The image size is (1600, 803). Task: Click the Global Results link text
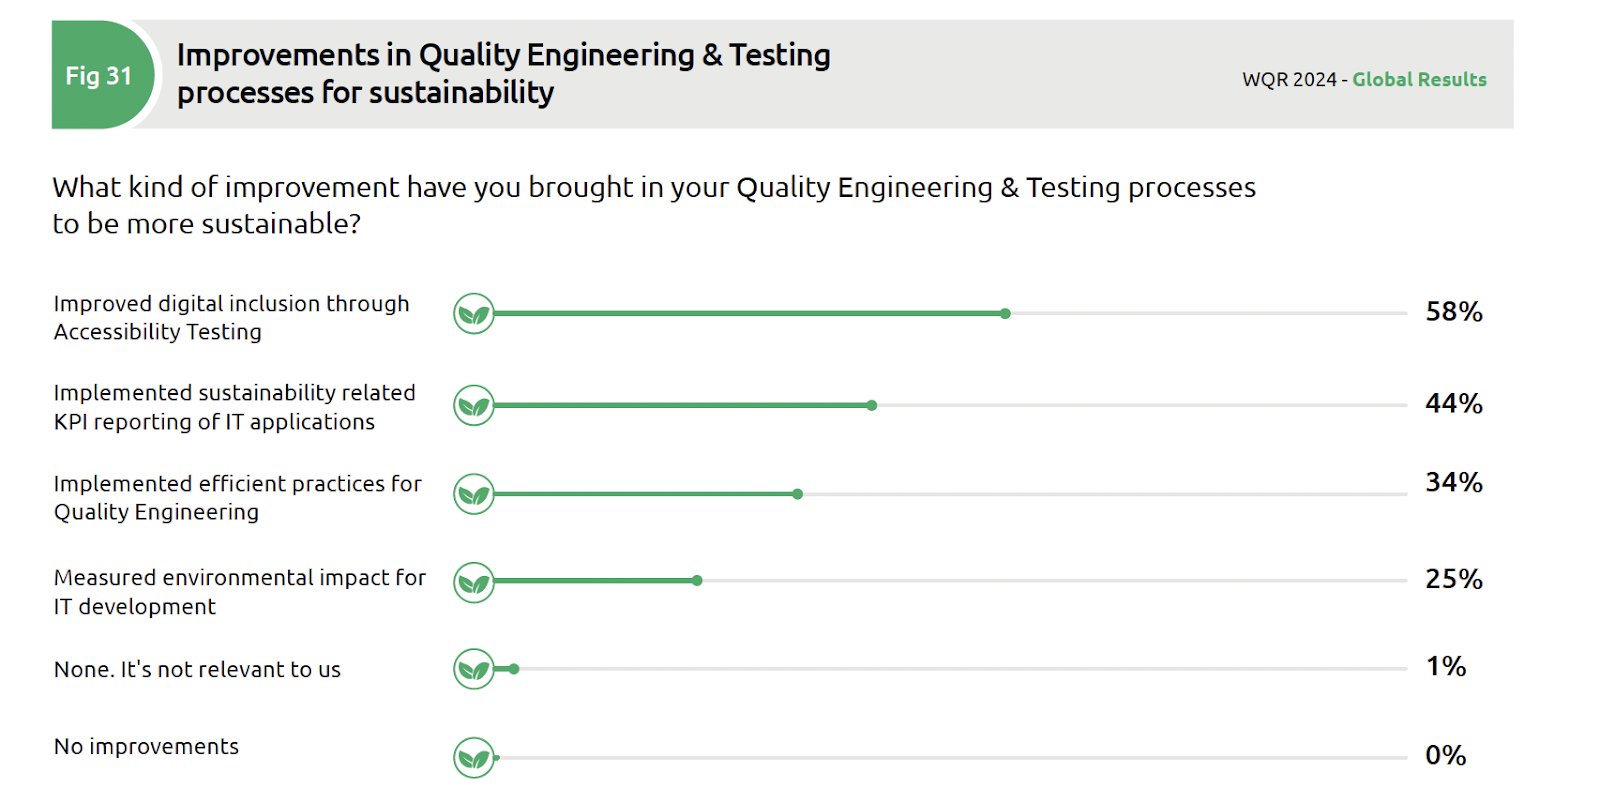pos(1419,80)
